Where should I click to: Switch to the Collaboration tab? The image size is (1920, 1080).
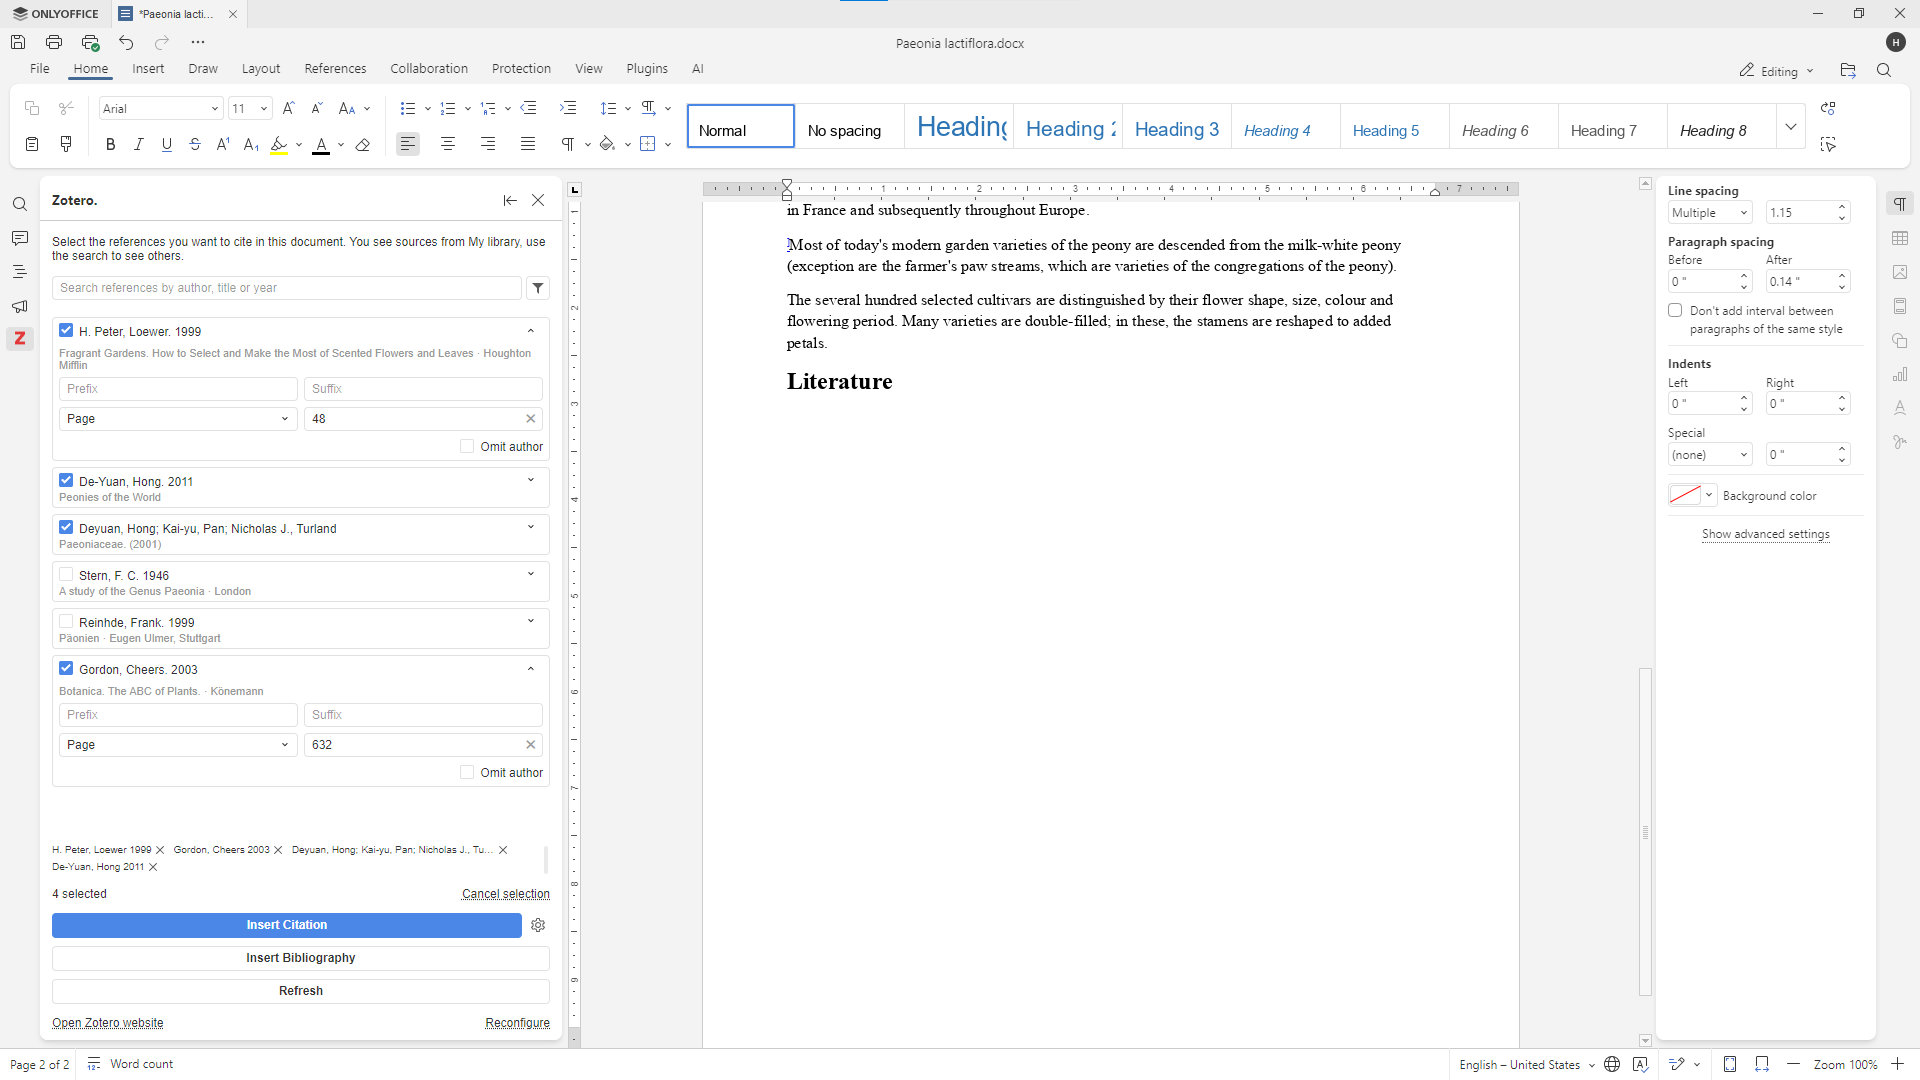[429, 68]
